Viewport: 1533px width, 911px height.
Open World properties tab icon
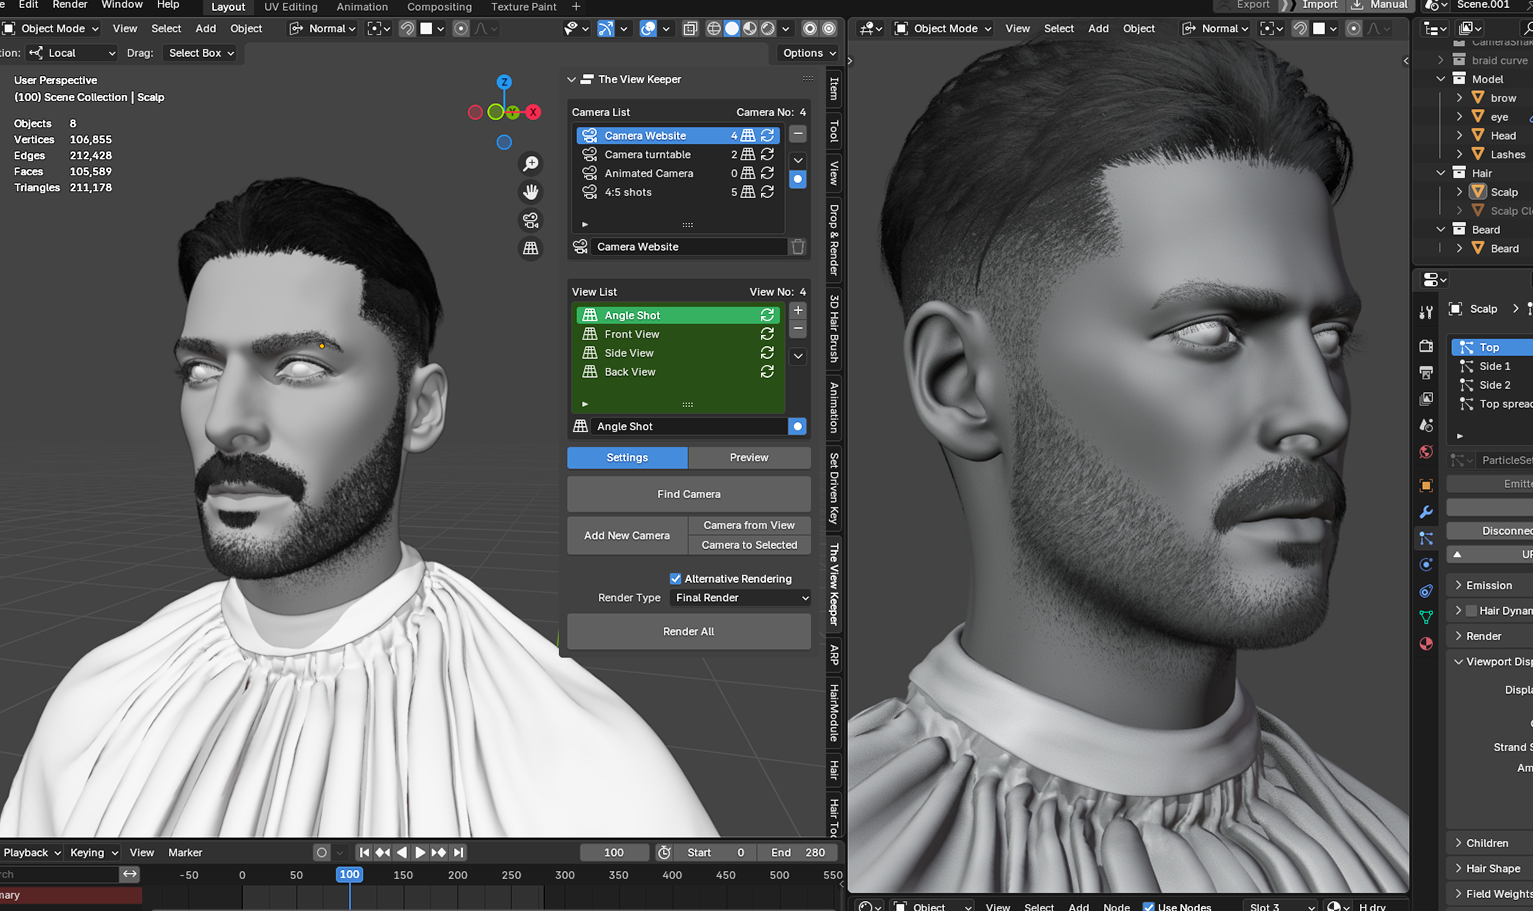pos(1426,452)
